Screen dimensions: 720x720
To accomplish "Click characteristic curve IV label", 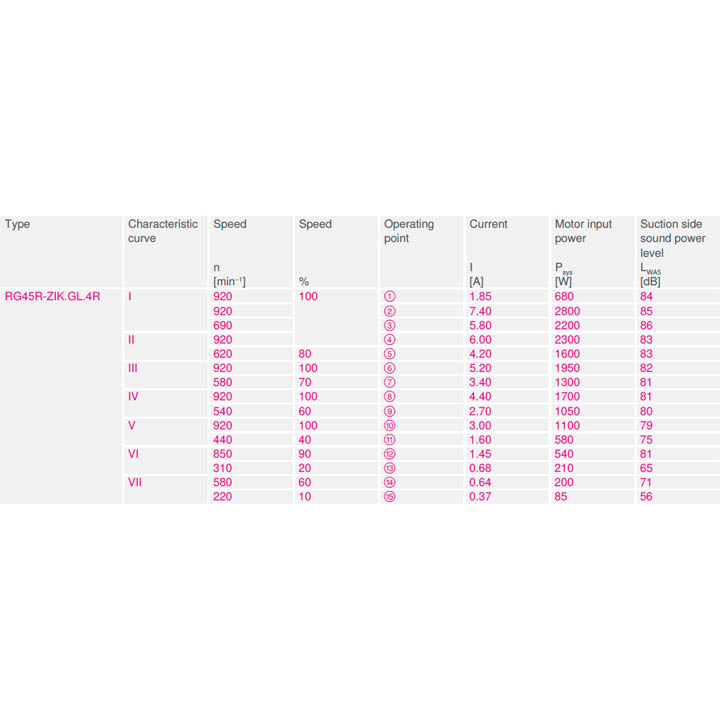I will point(134,397).
